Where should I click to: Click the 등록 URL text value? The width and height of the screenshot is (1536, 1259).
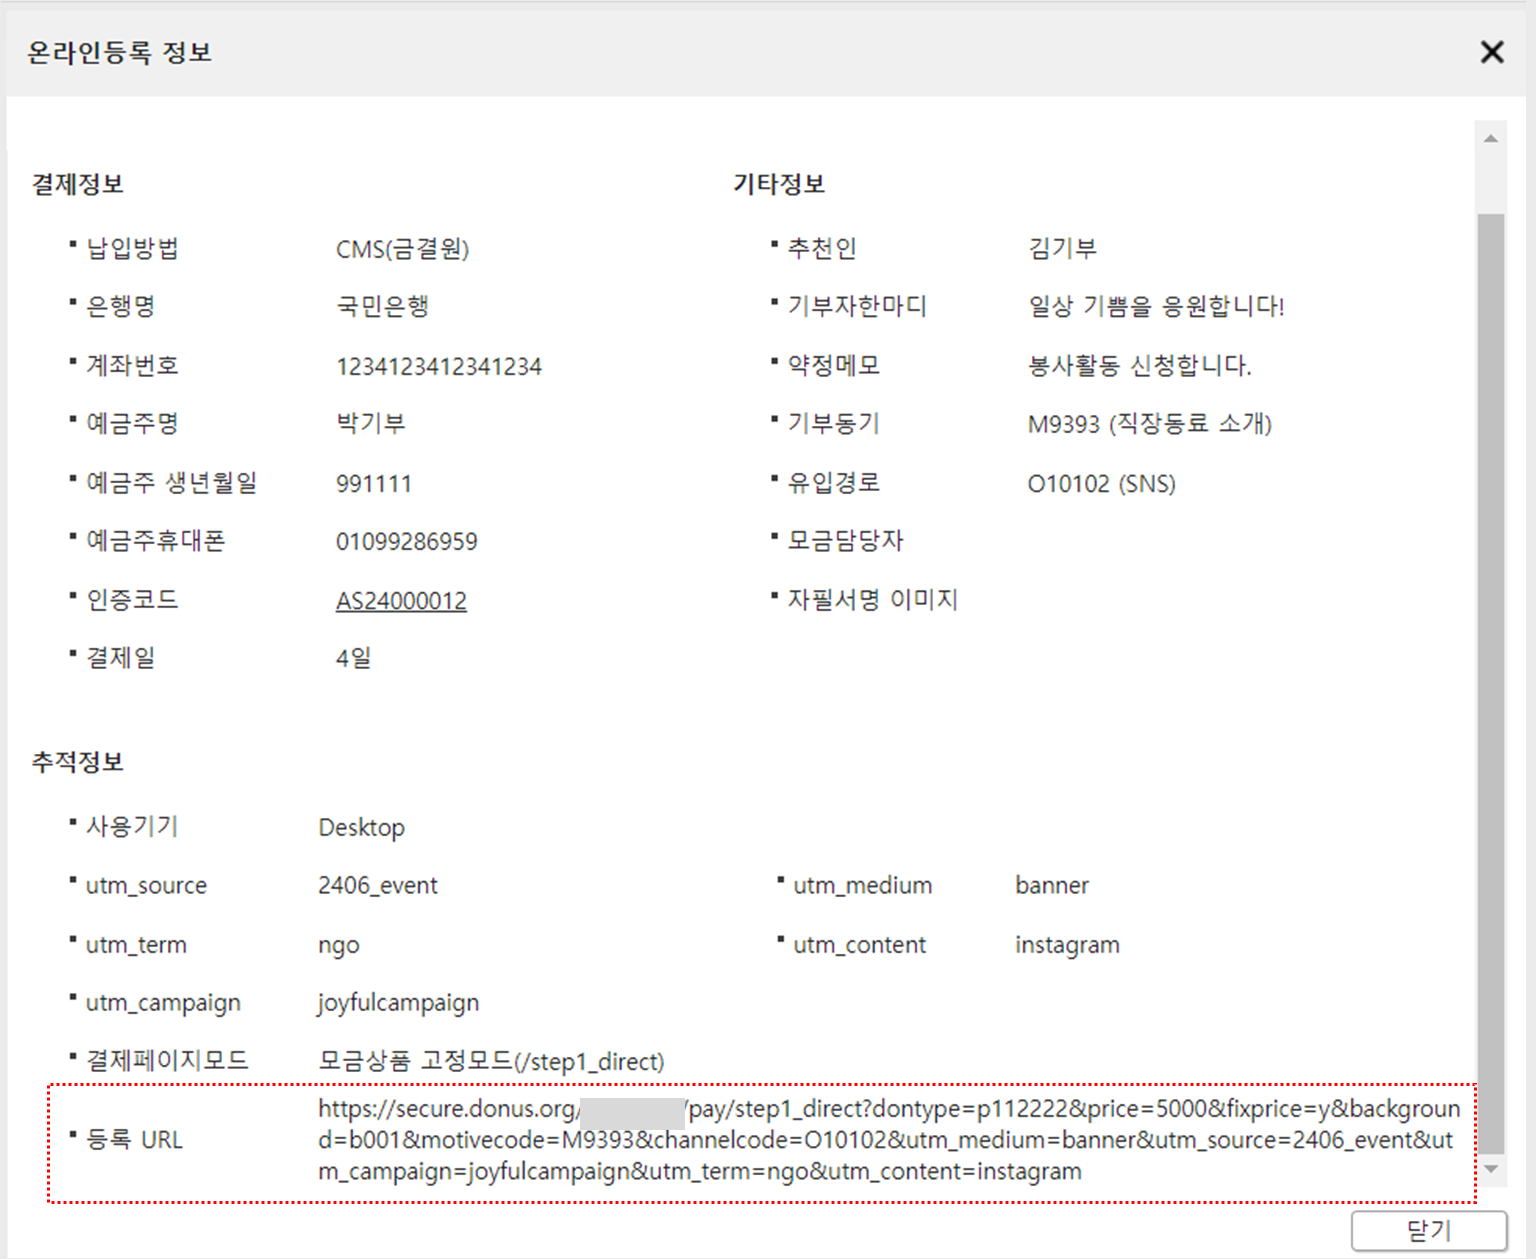pyautogui.click(x=888, y=1140)
